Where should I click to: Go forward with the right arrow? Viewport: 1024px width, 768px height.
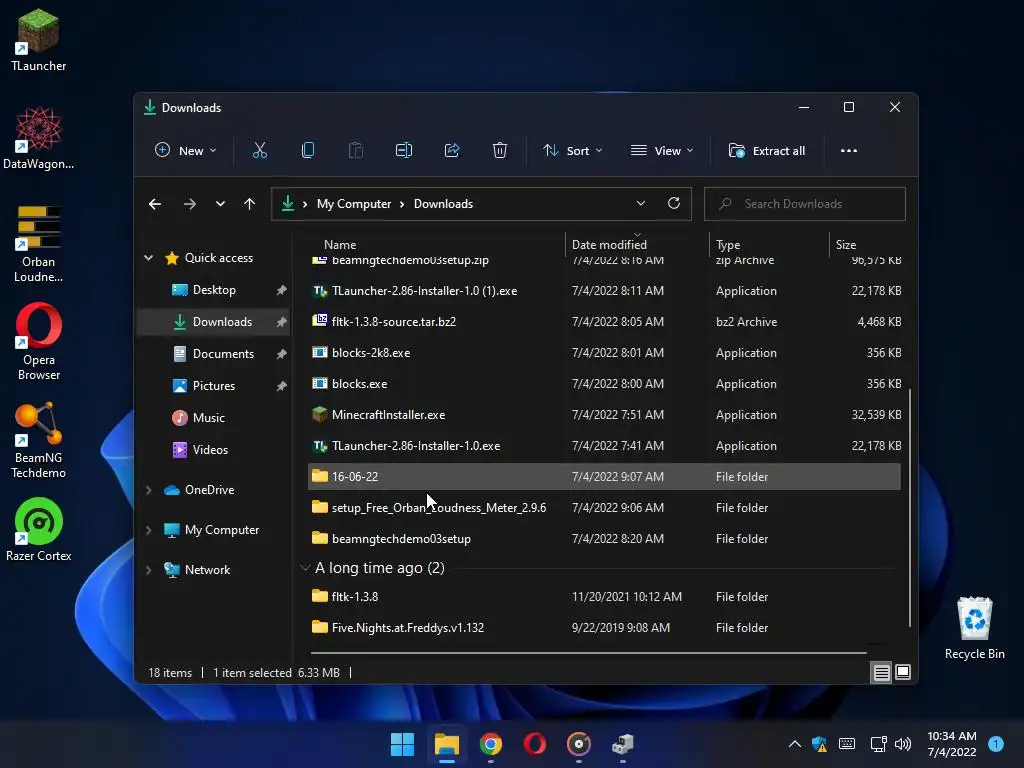[x=189, y=204]
